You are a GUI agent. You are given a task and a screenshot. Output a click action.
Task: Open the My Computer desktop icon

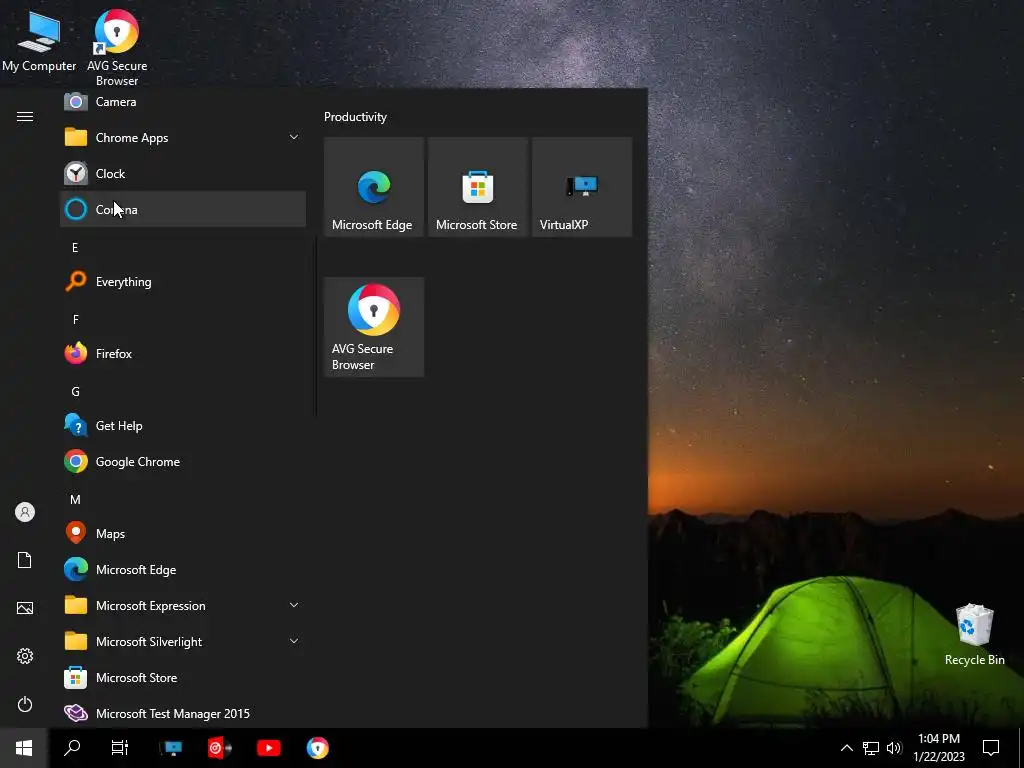coord(39,41)
